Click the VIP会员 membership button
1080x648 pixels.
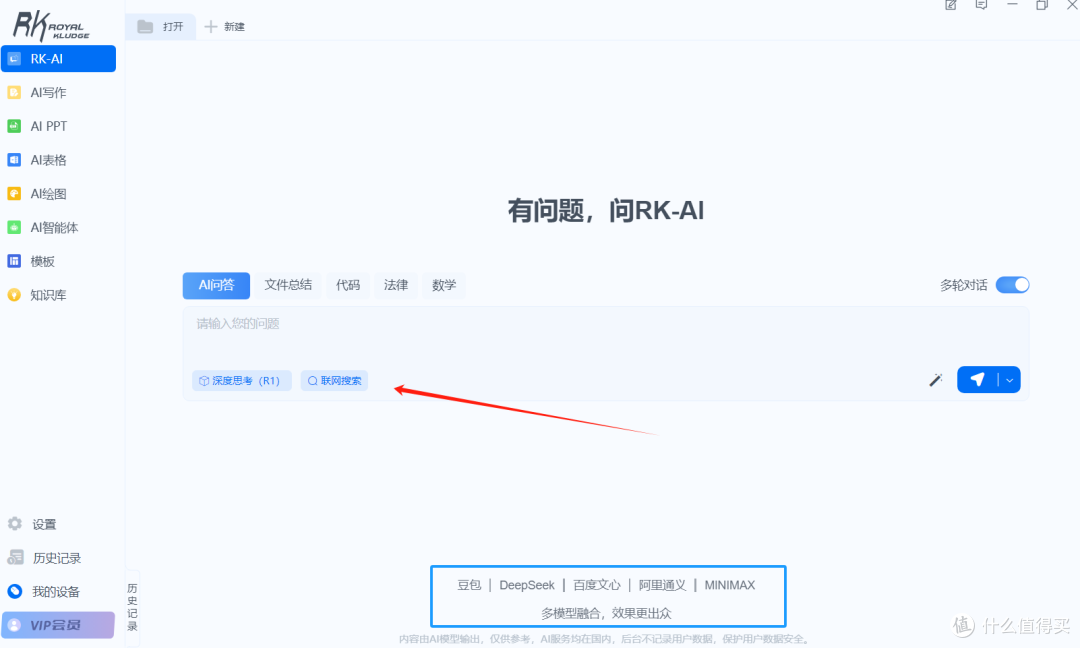point(58,625)
